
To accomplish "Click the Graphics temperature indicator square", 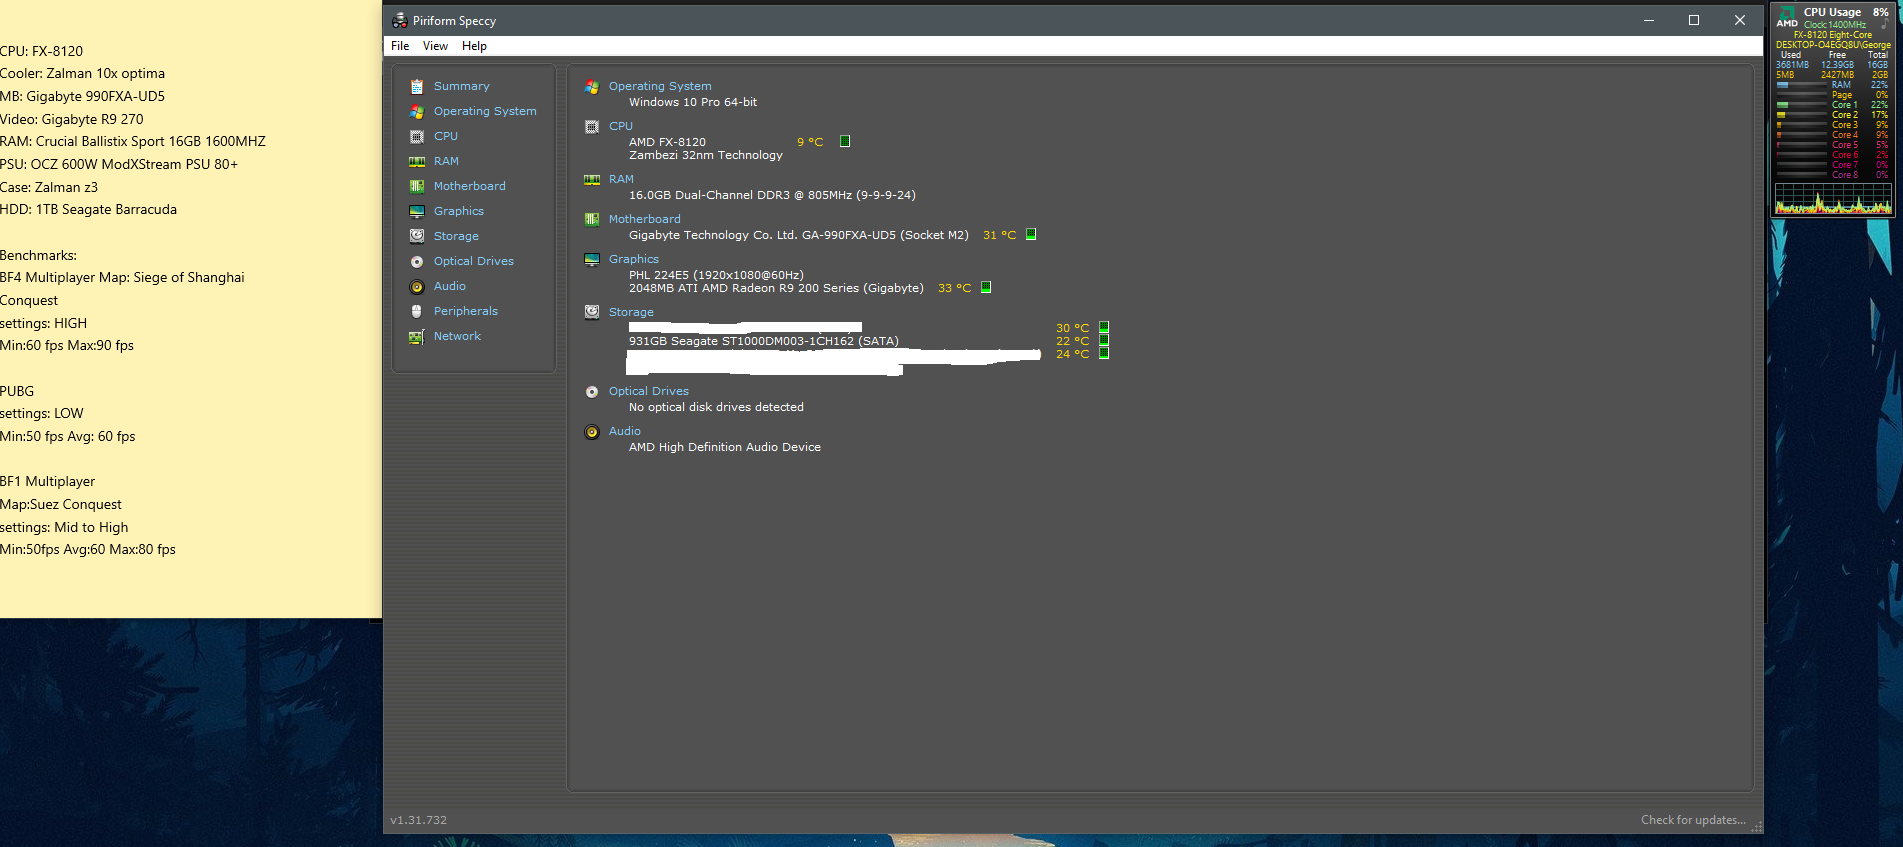I will (x=986, y=287).
